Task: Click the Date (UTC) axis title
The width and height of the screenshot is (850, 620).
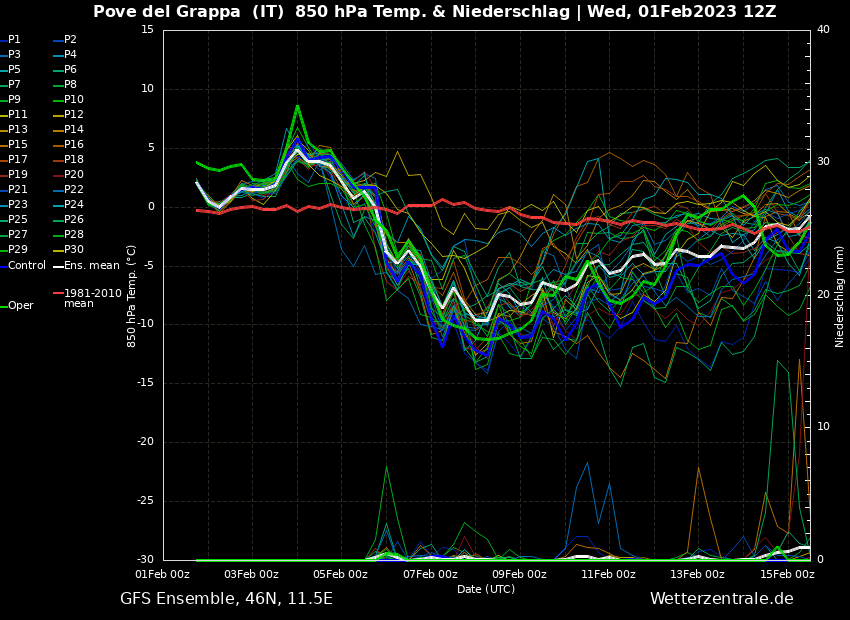Action: [486, 589]
